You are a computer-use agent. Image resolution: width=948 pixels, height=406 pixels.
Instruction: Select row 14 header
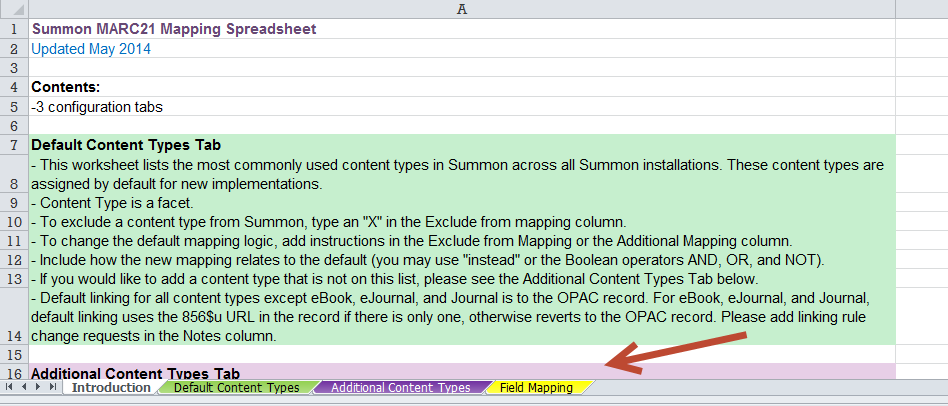(14, 317)
